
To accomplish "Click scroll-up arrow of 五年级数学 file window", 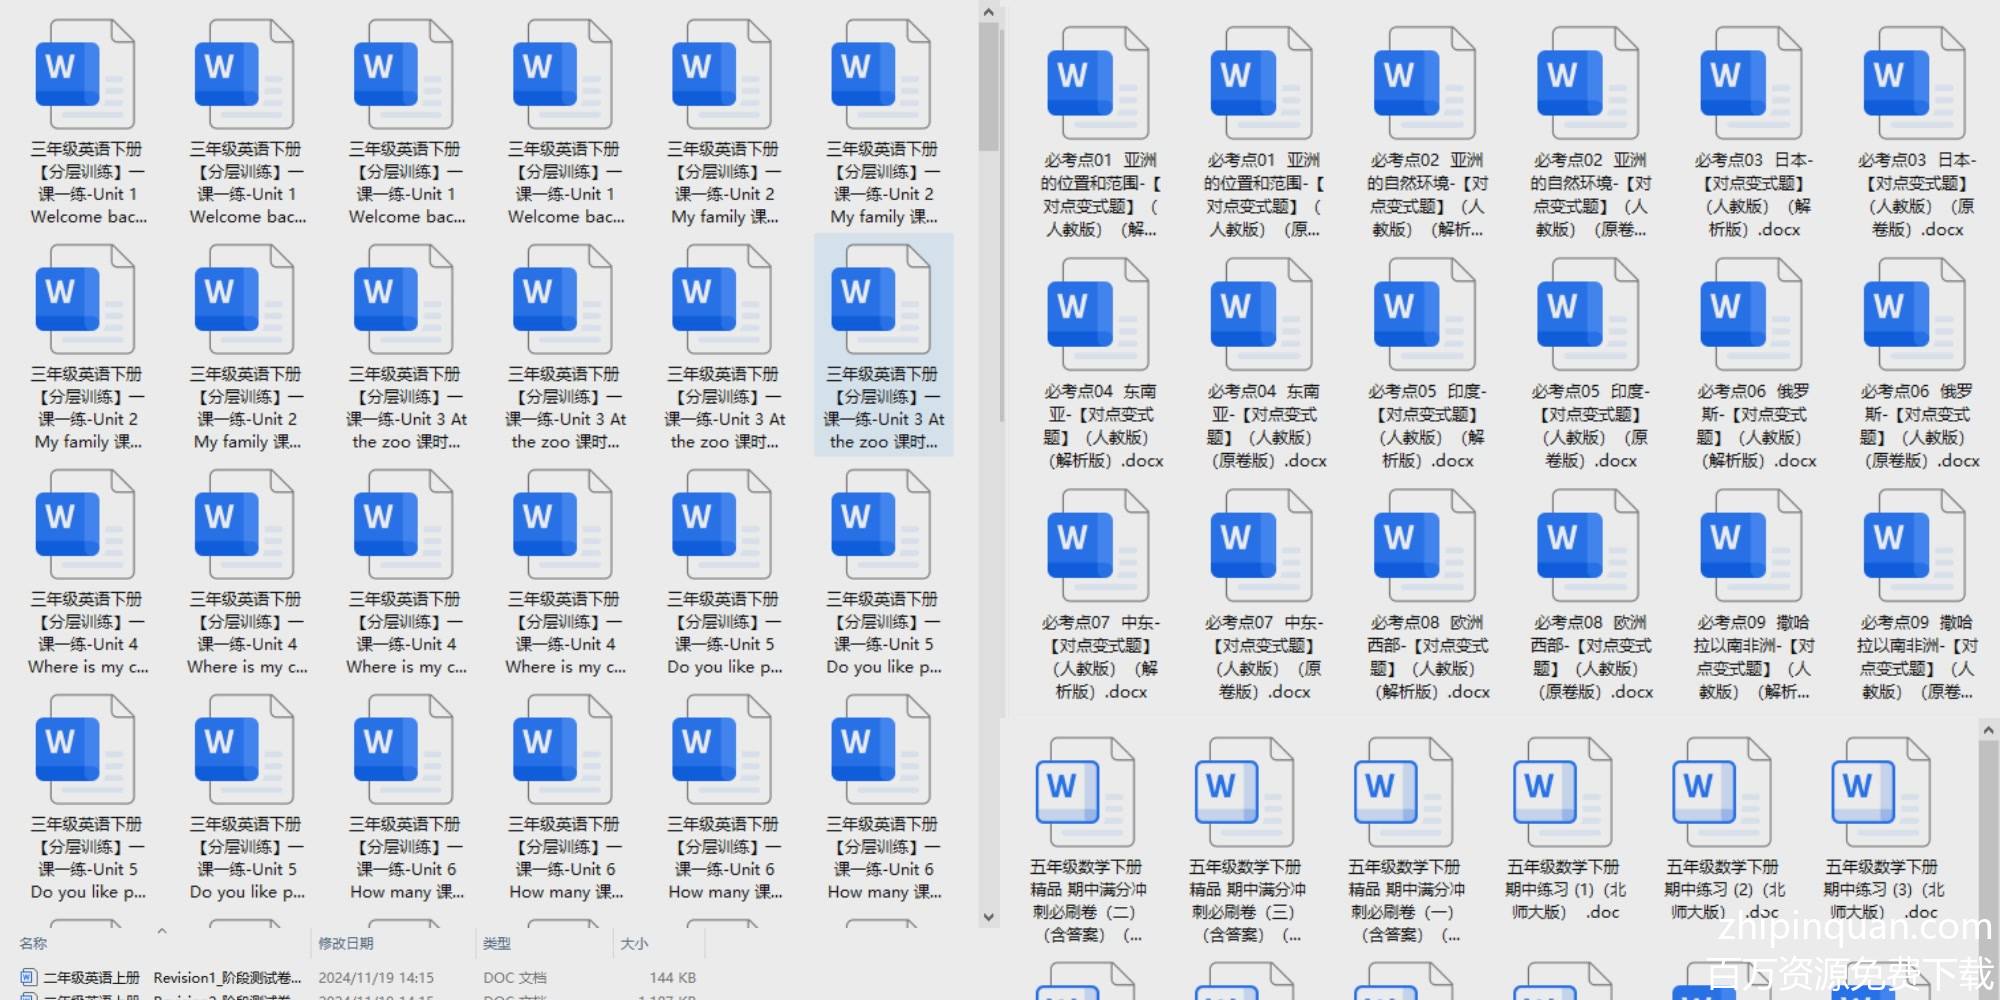I will pos(1988,730).
